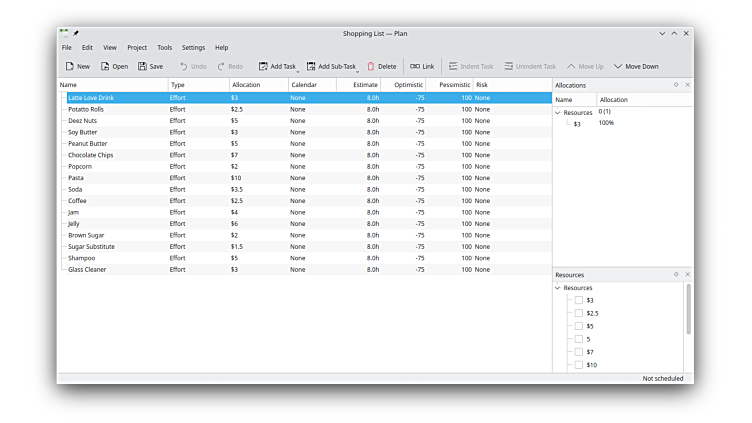
Task: Click the Risk column header
Action: (x=482, y=85)
